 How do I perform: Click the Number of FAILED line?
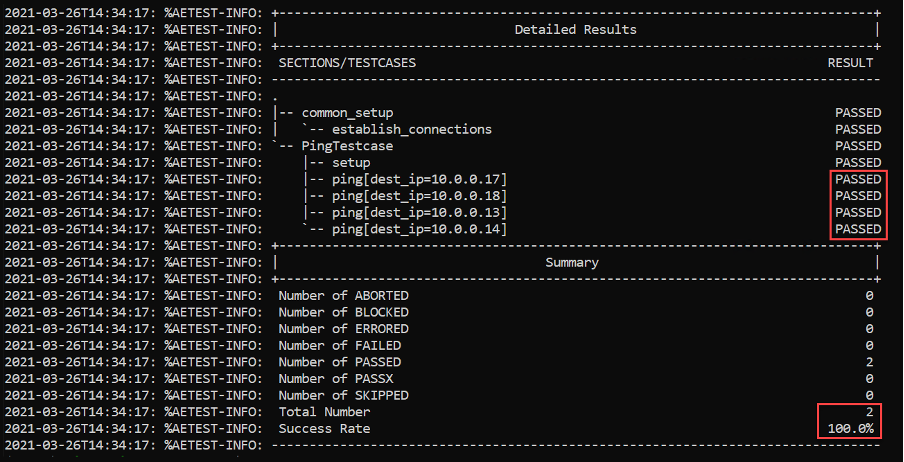[x=576, y=346]
